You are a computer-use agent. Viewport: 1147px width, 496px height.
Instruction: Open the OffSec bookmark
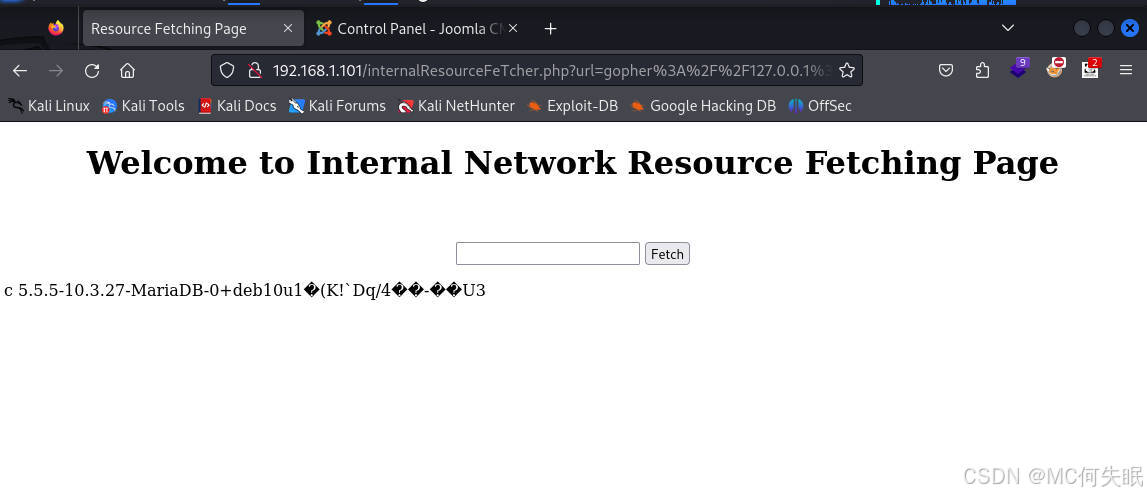(820, 106)
